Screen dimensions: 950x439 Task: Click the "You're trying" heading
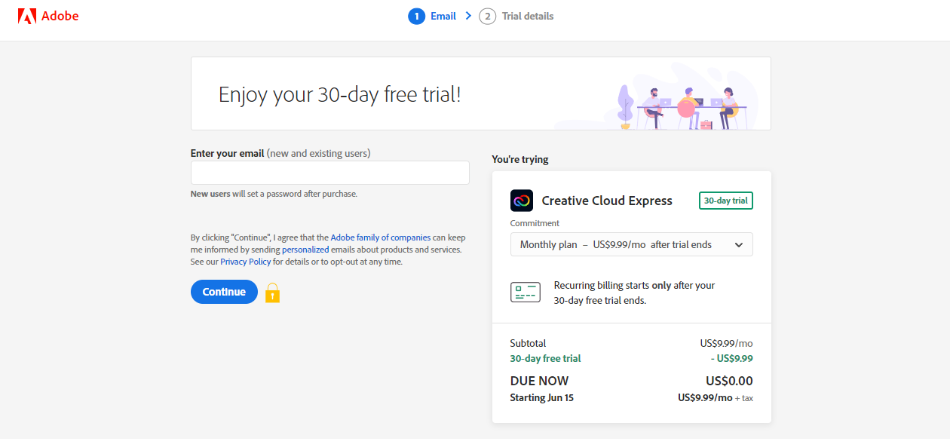(x=520, y=160)
